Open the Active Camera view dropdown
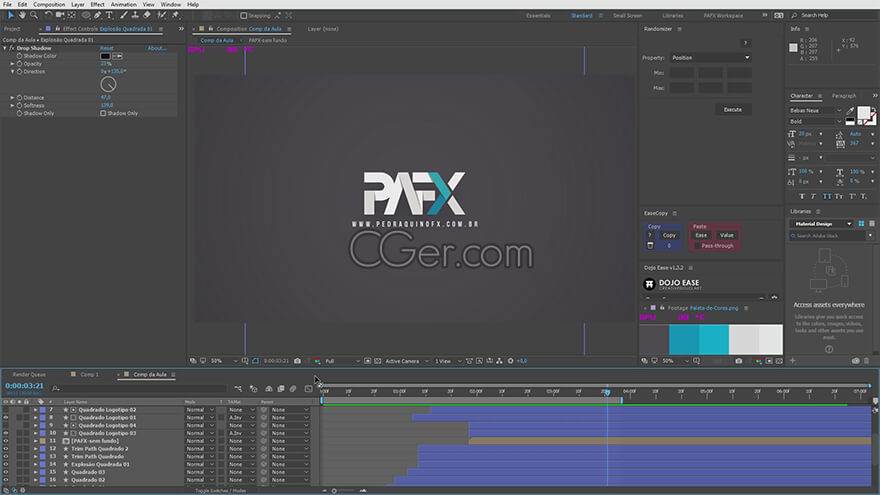The image size is (880, 495). point(406,361)
